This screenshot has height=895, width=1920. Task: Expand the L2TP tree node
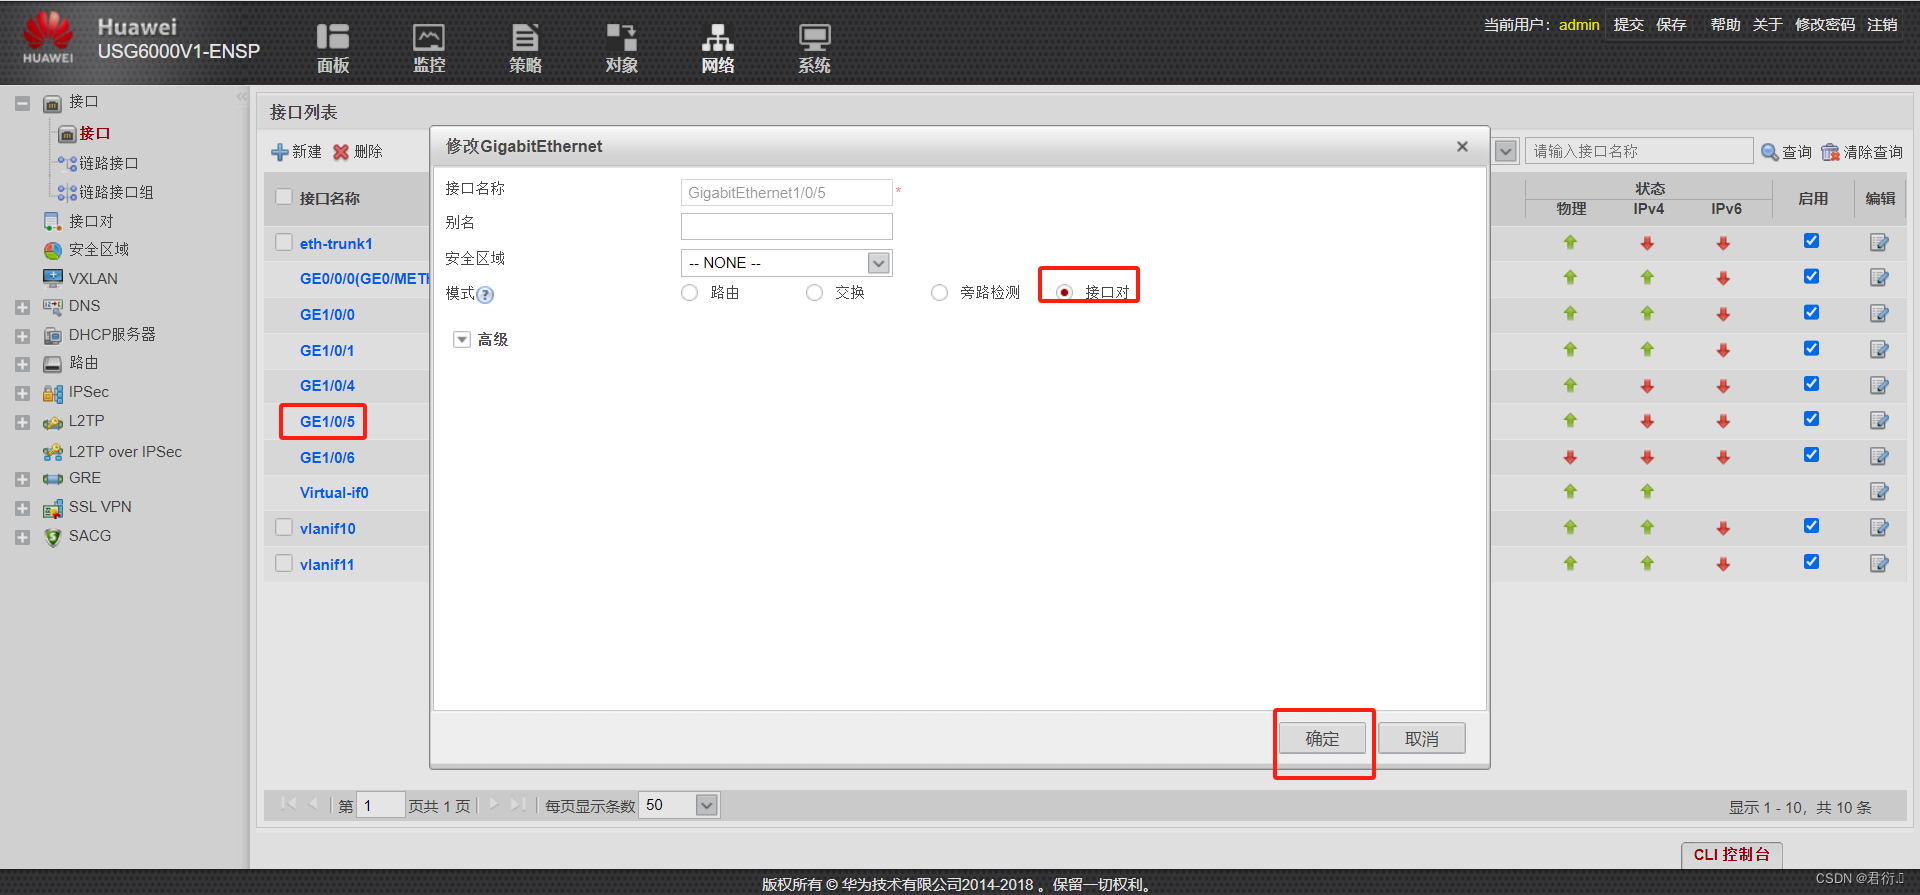click(x=22, y=422)
